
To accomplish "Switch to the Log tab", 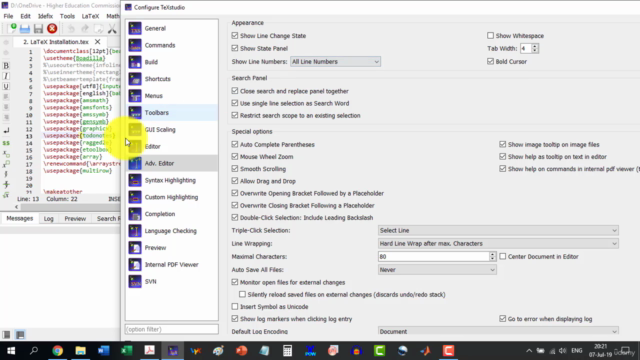I will coord(49,219).
